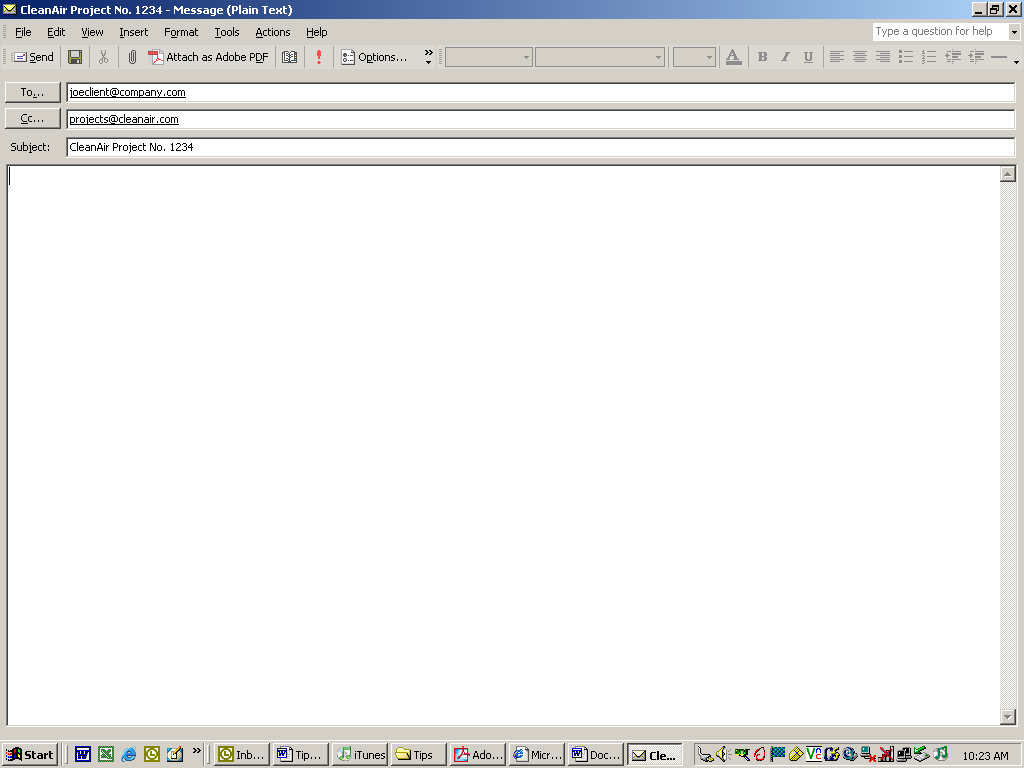The image size is (1024, 768).
Task: Click the system clock showing 10:23 AM
Action: click(x=985, y=756)
